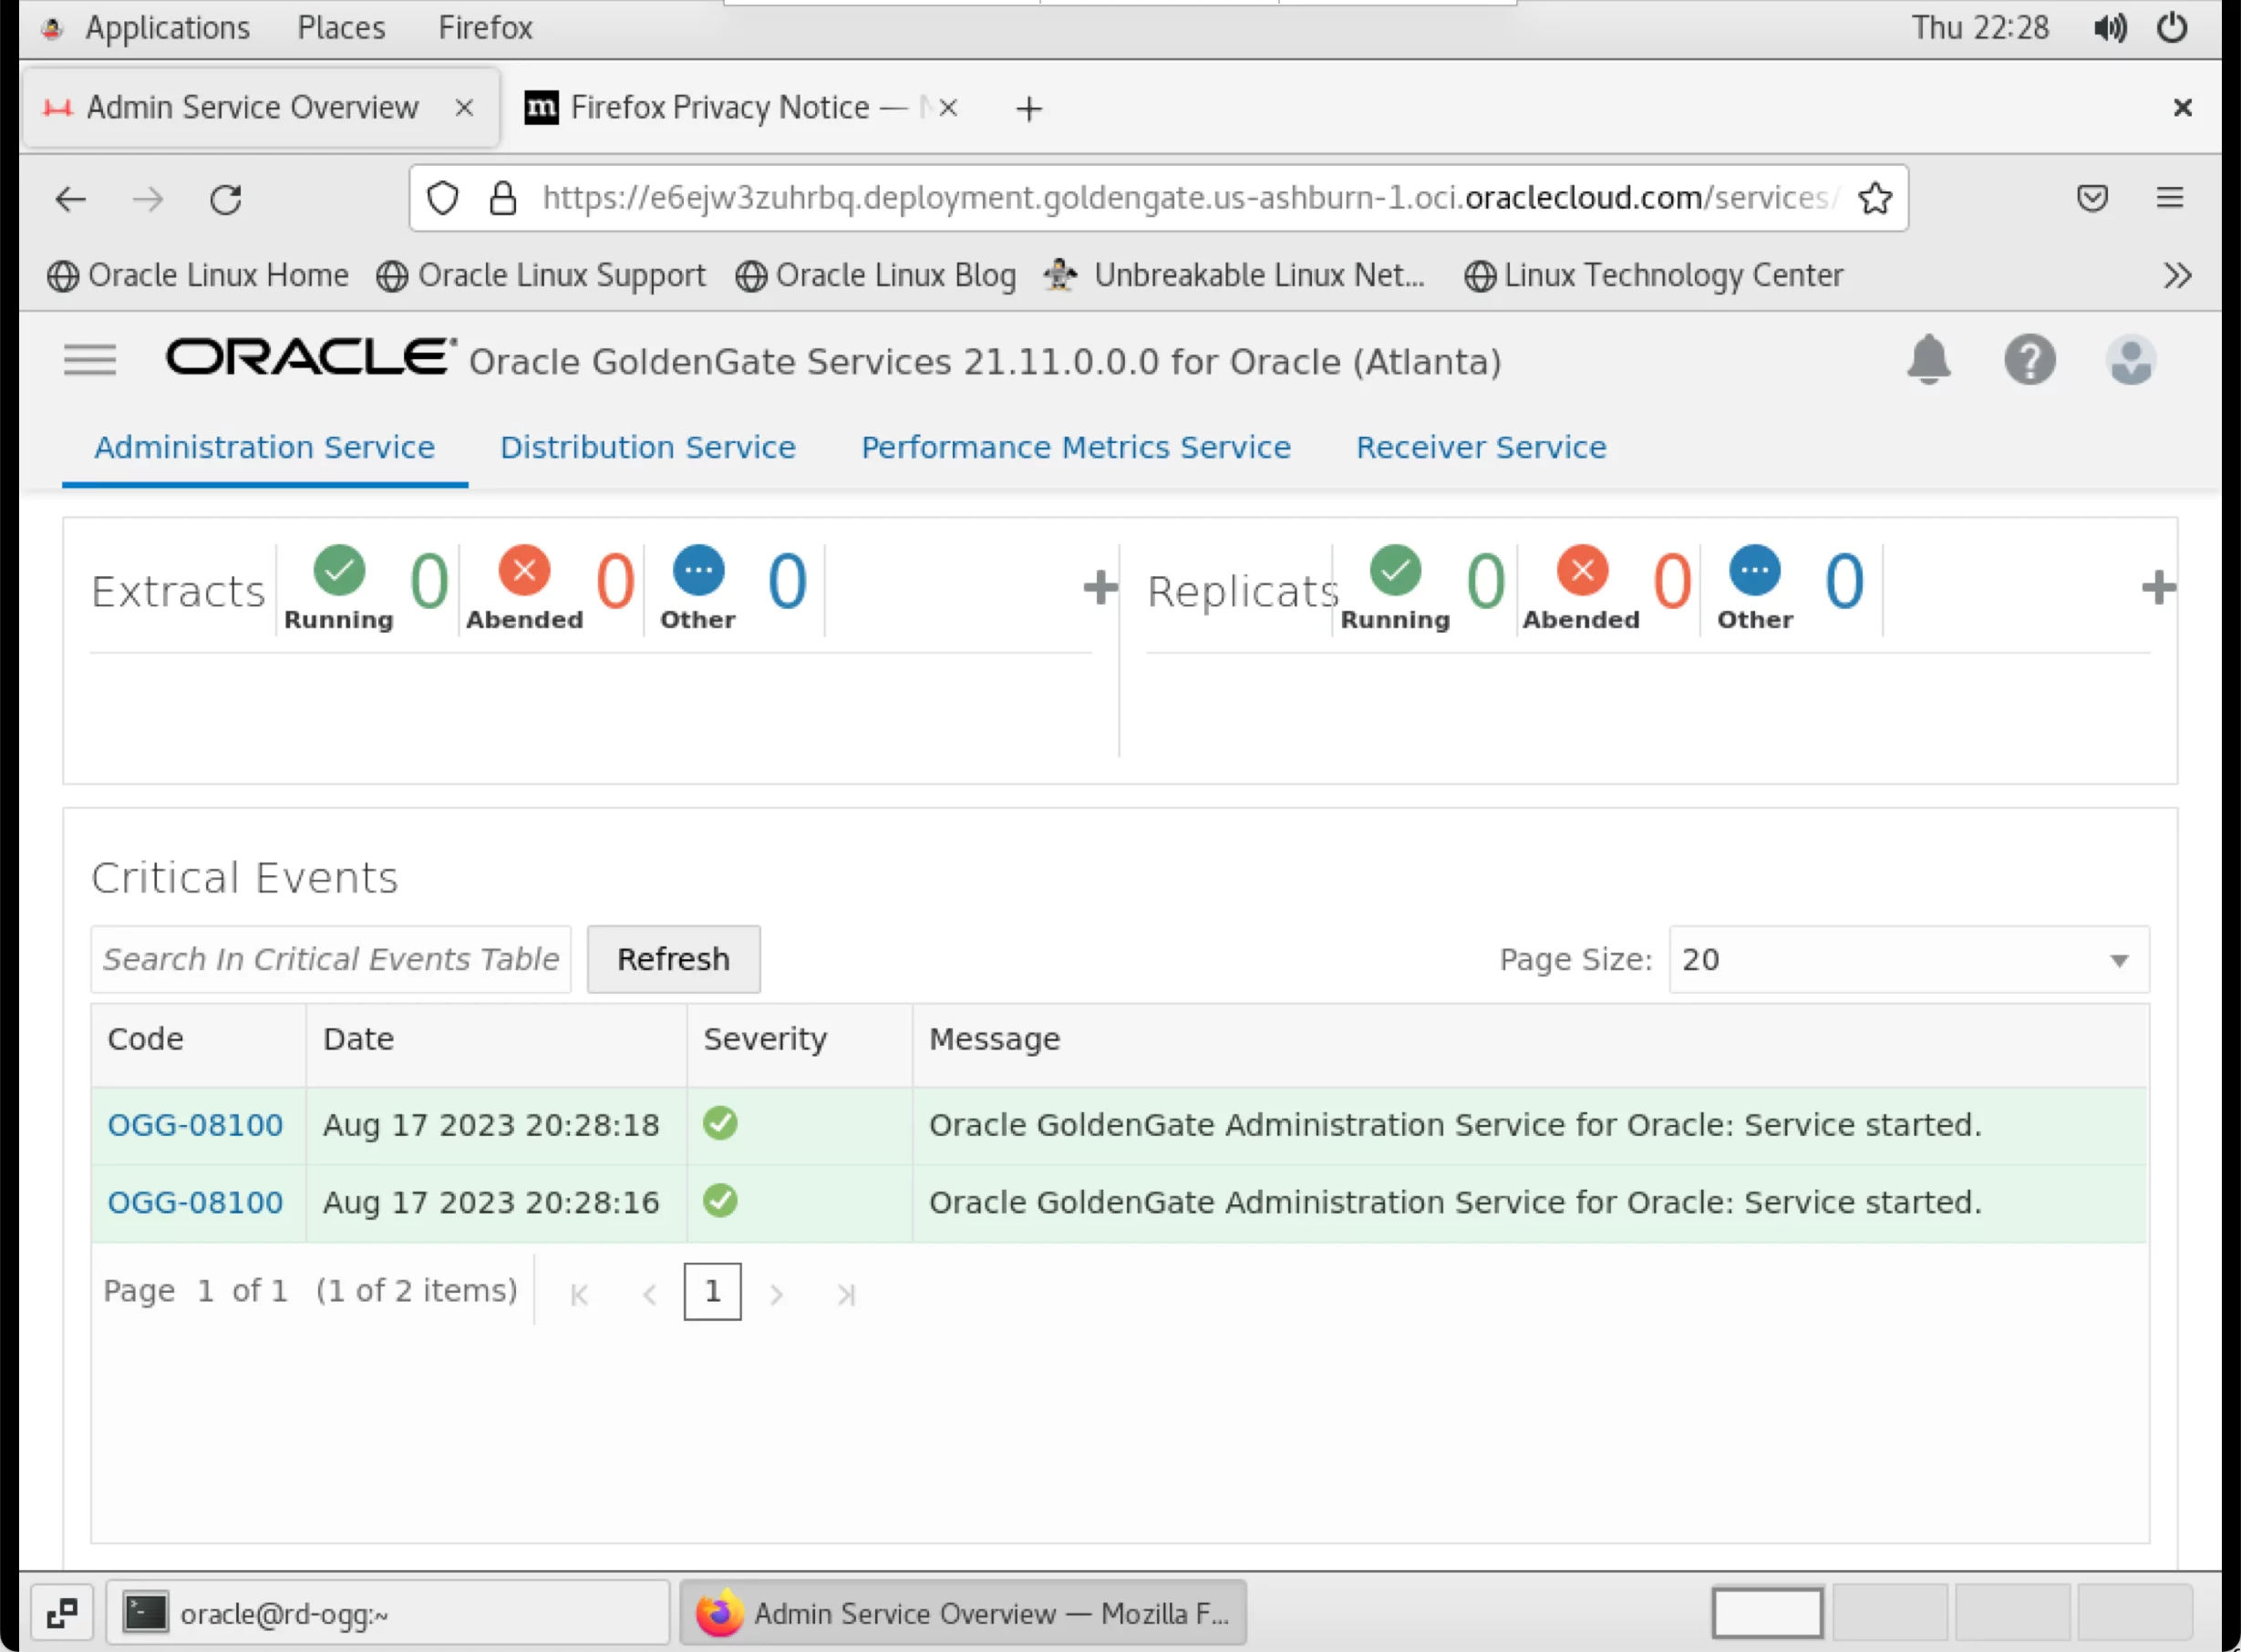Image resolution: width=2241 pixels, height=1652 pixels.
Task: Switch to Receiver Service tab
Action: [1481, 447]
